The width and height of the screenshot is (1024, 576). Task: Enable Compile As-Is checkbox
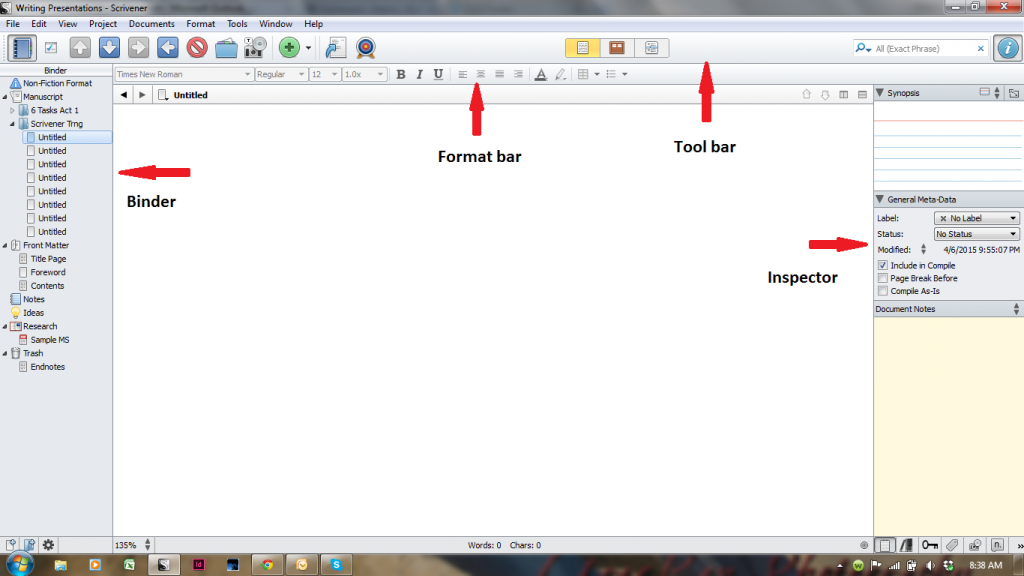coord(883,291)
